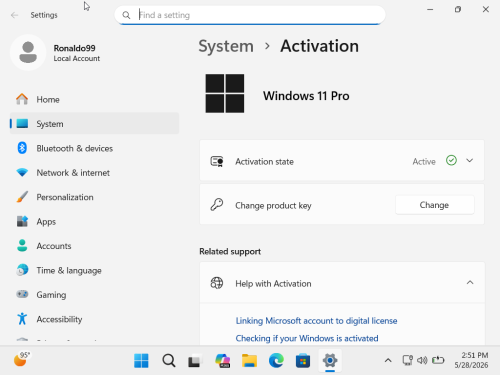
Task: Click the green Active checkmark
Action: 451,161
